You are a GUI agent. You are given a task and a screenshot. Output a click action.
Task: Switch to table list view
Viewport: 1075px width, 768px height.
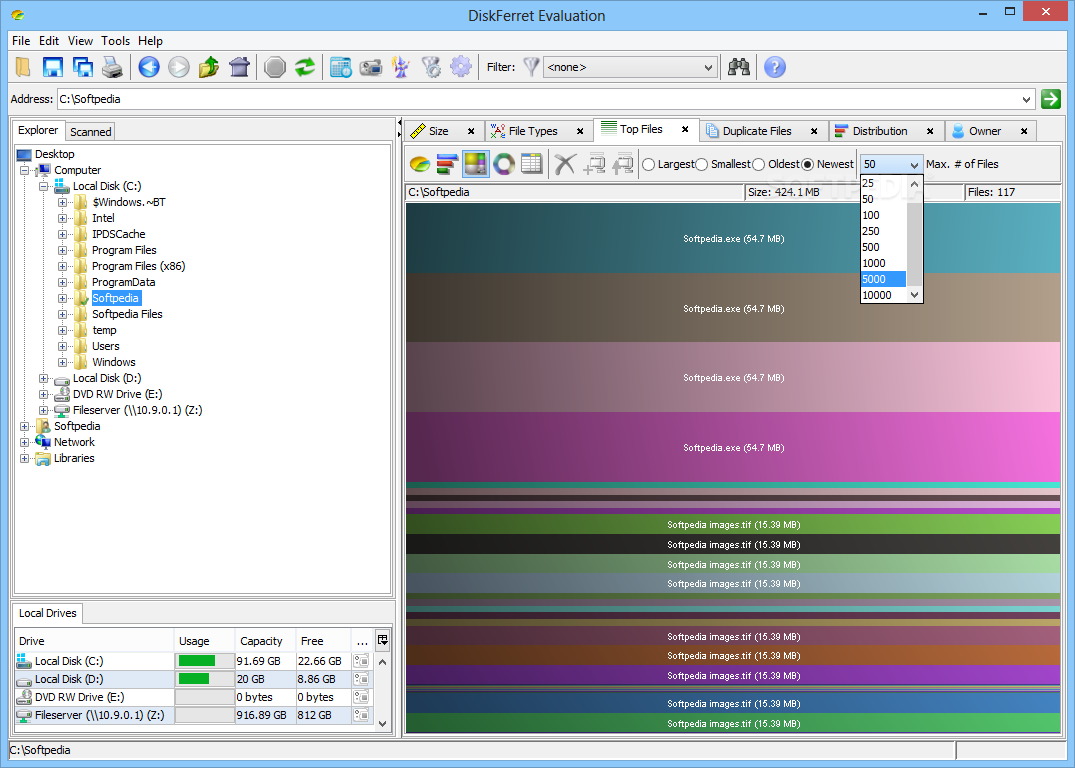[531, 164]
